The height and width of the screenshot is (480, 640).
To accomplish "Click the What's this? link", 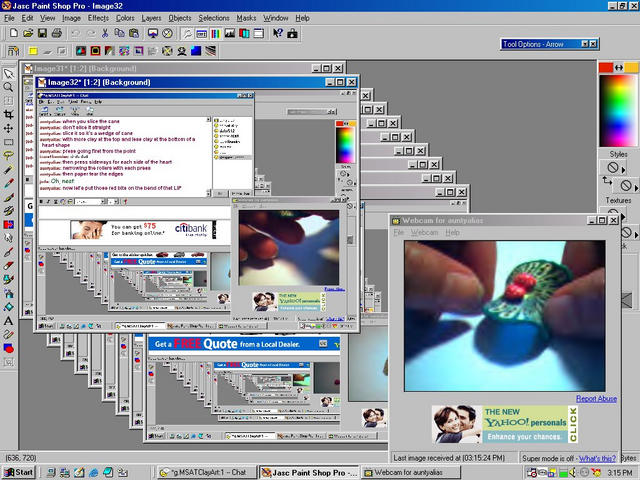I will click(597, 458).
